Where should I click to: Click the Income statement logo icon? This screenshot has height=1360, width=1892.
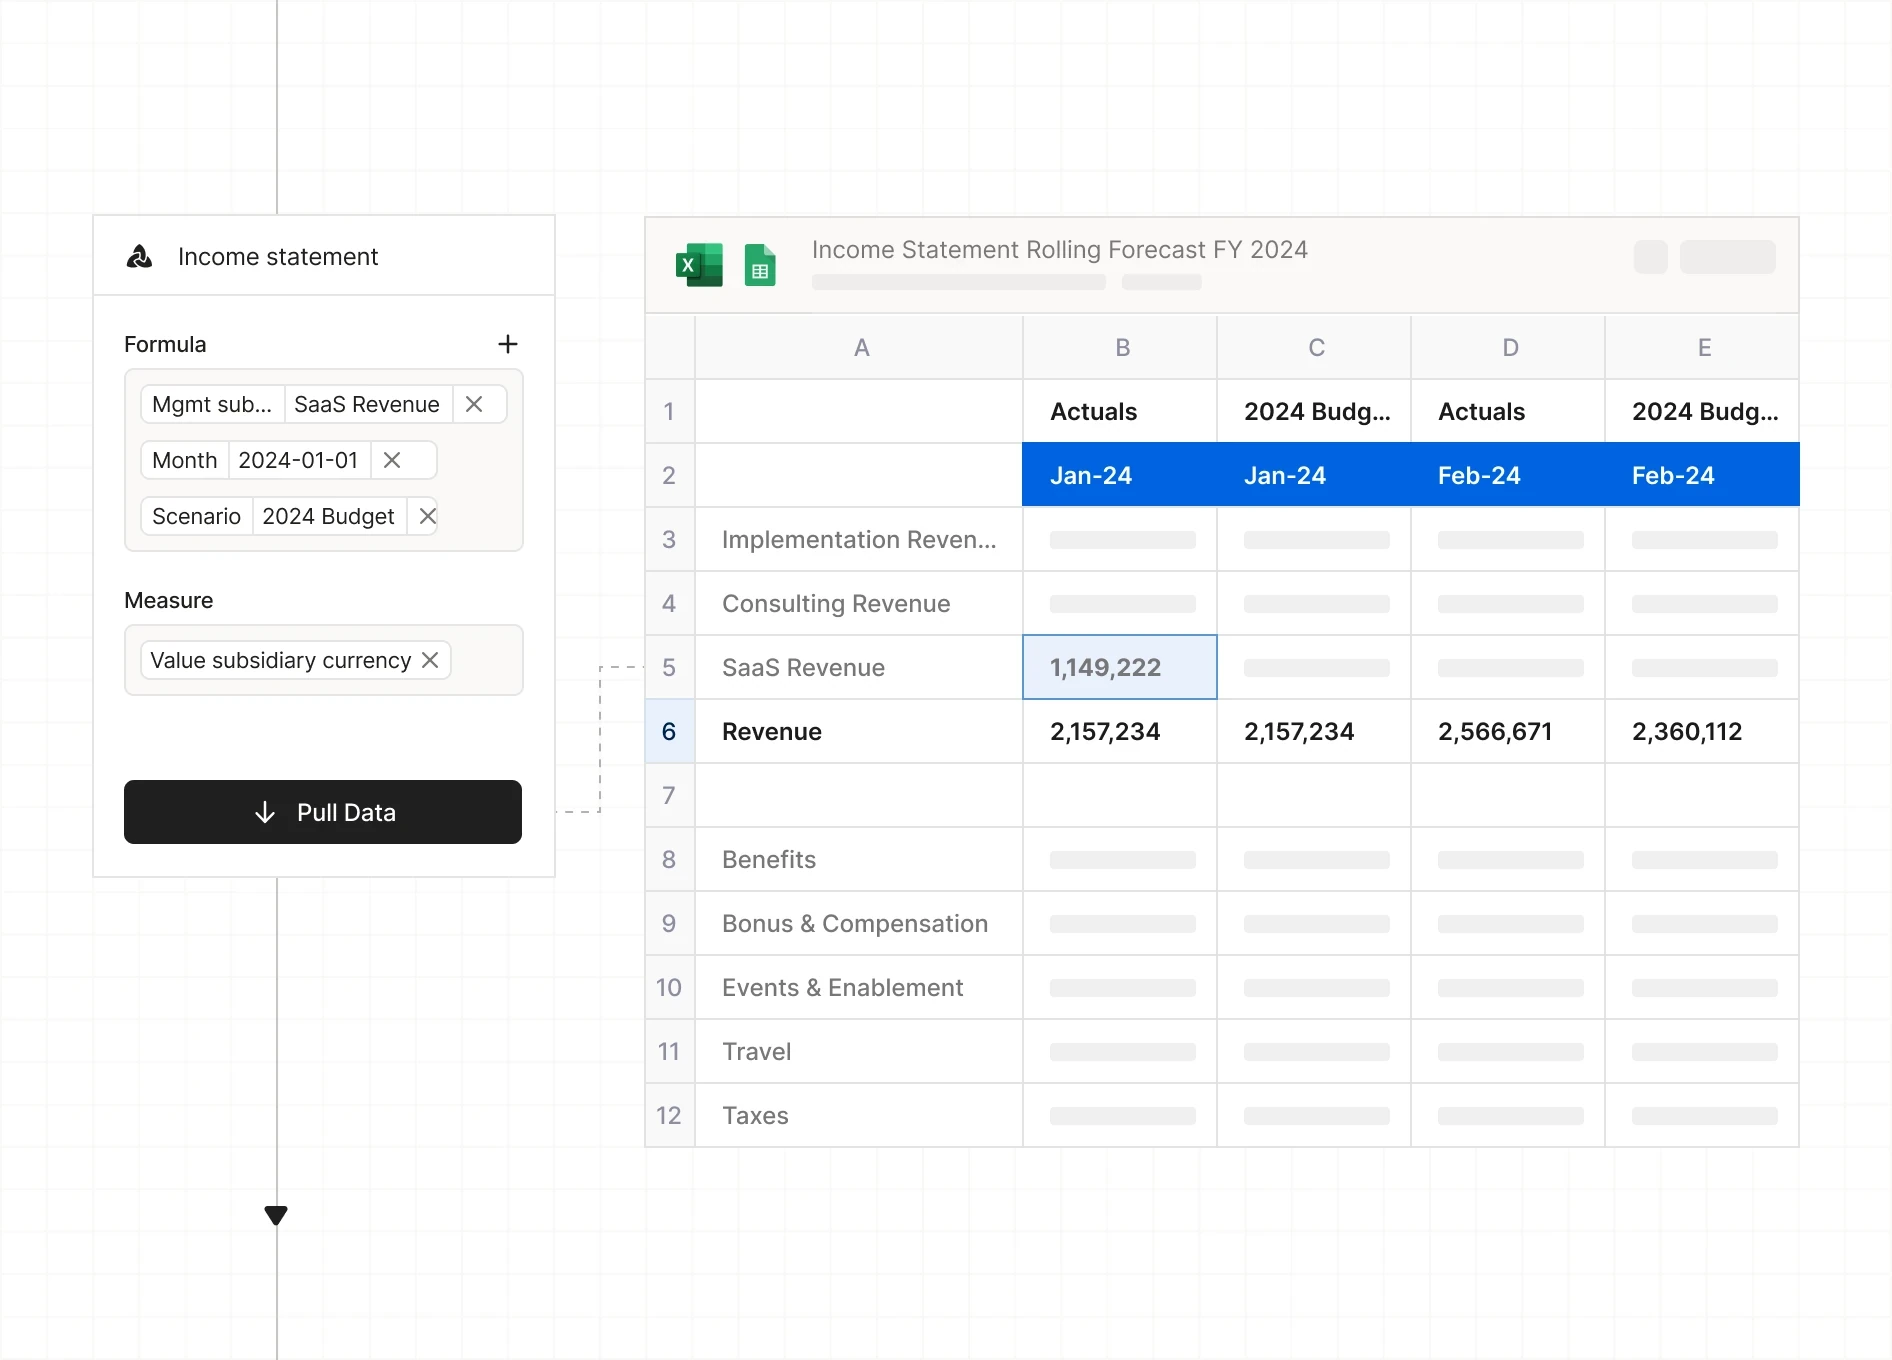139,257
